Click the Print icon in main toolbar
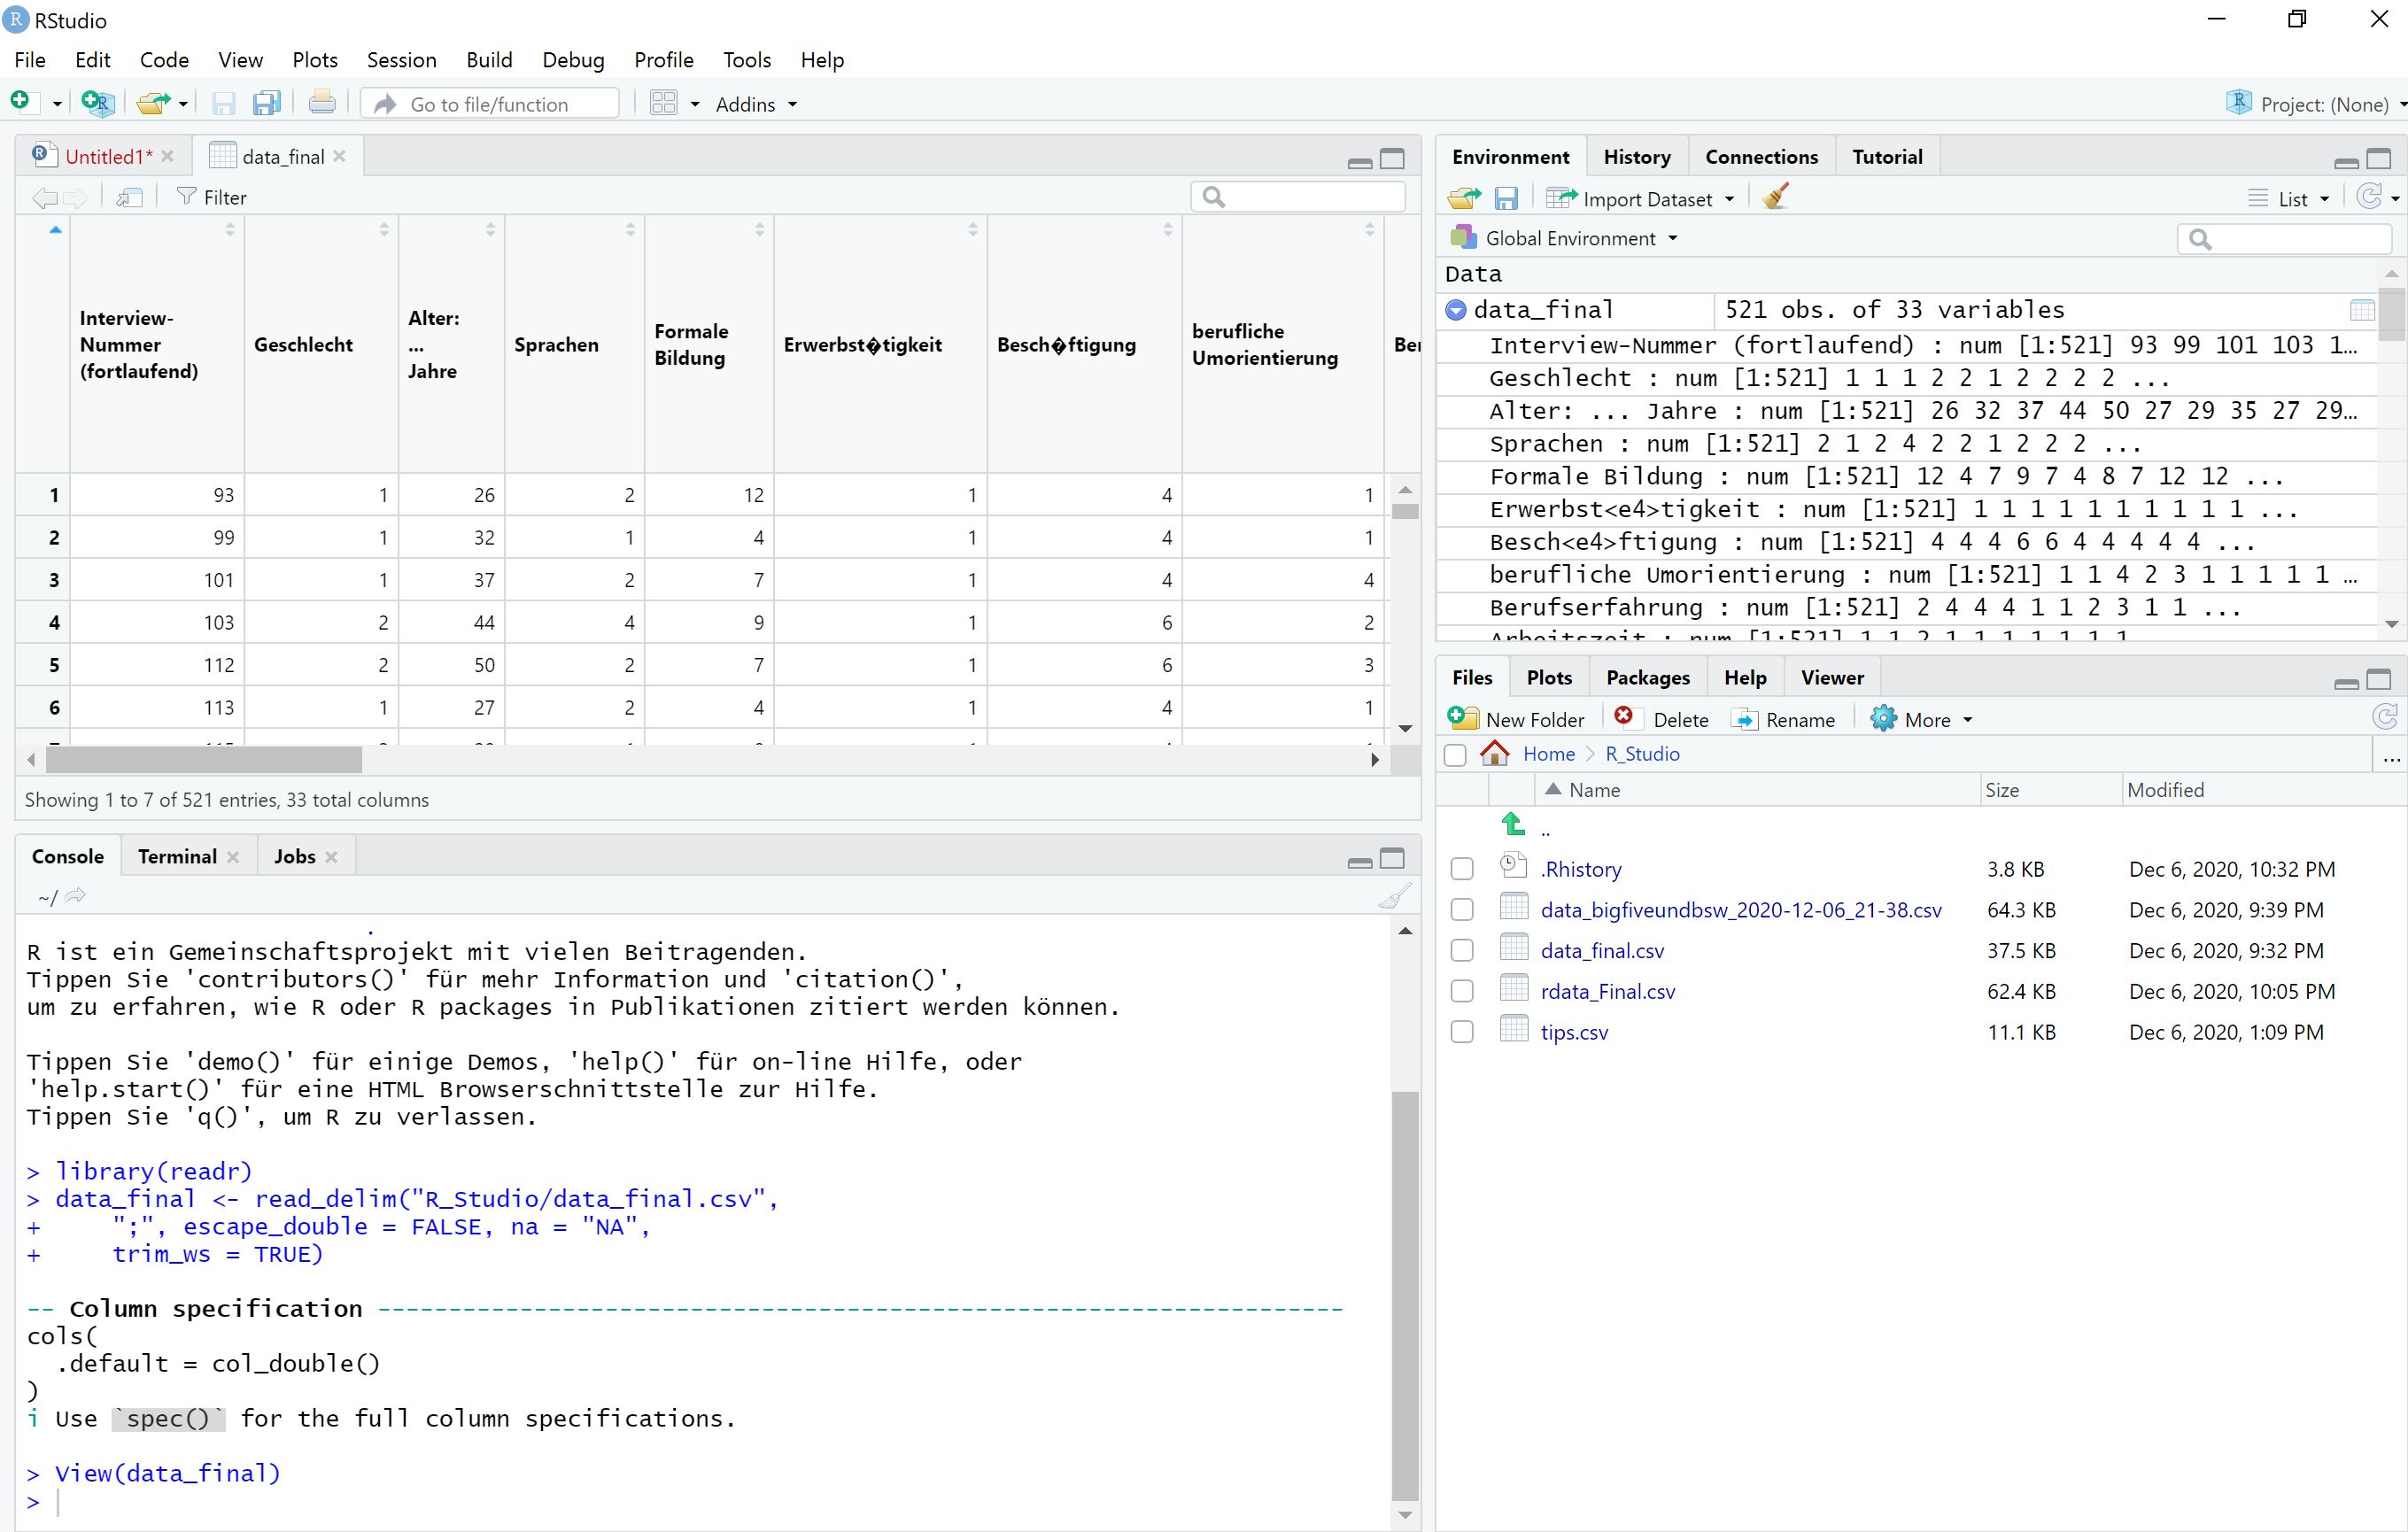 [x=322, y=103]
